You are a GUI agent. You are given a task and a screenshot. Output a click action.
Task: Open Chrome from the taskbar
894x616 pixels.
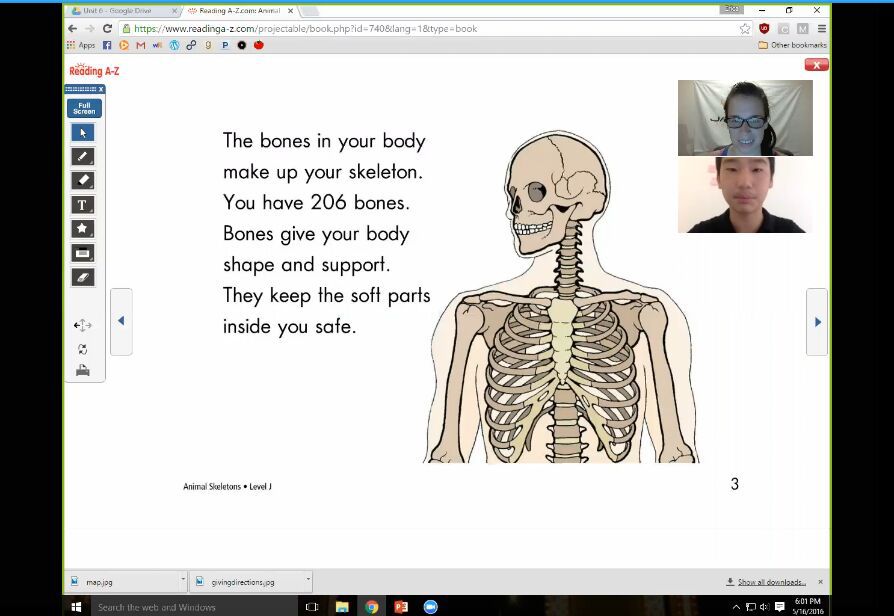point(372,607)
